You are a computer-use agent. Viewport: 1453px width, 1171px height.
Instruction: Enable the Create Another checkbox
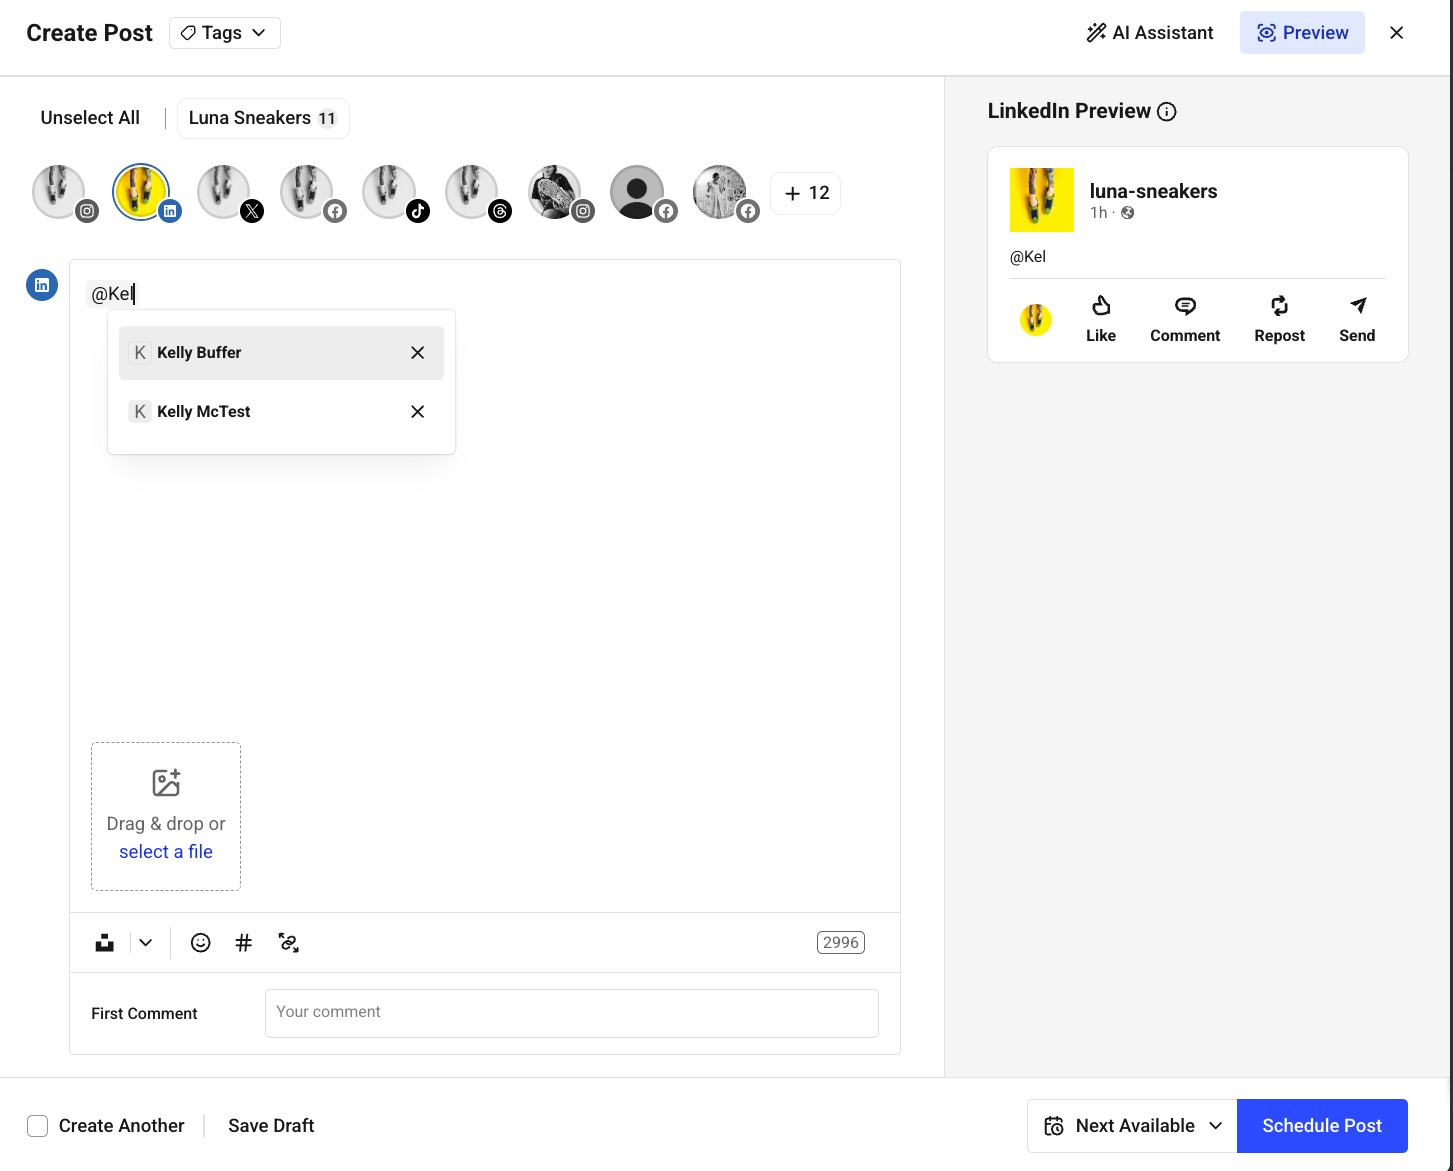37,1125
